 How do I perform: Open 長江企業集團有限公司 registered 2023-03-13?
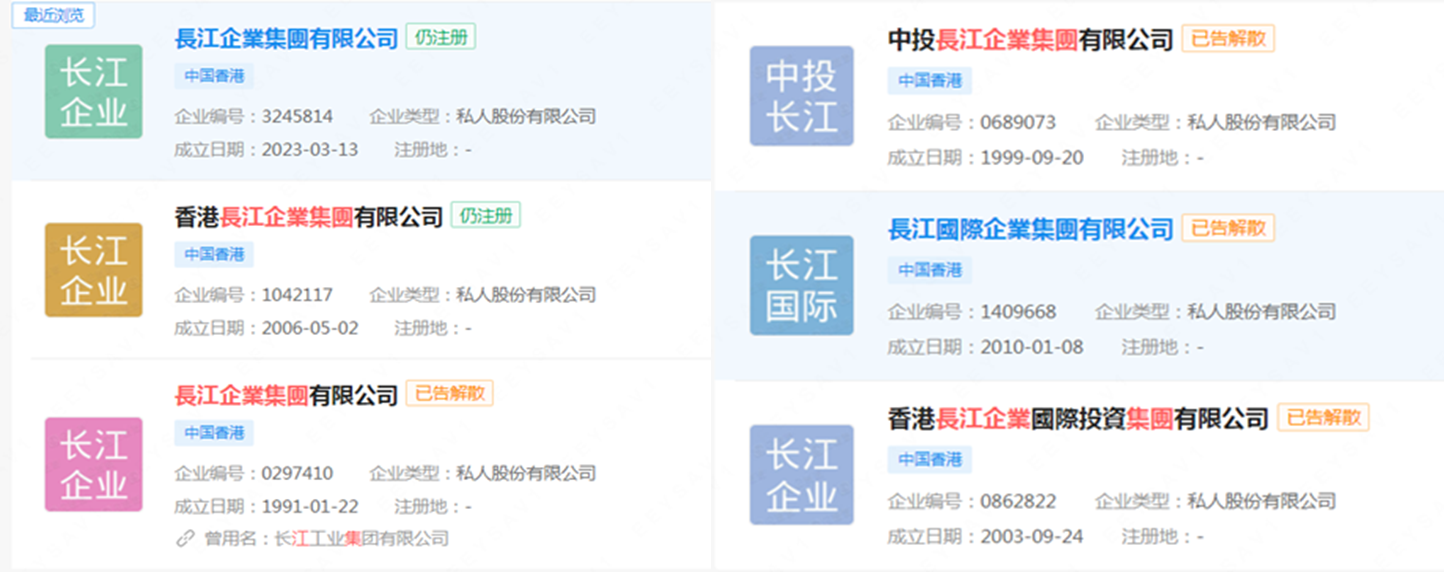pyautogui.click(x=286, y=39)
